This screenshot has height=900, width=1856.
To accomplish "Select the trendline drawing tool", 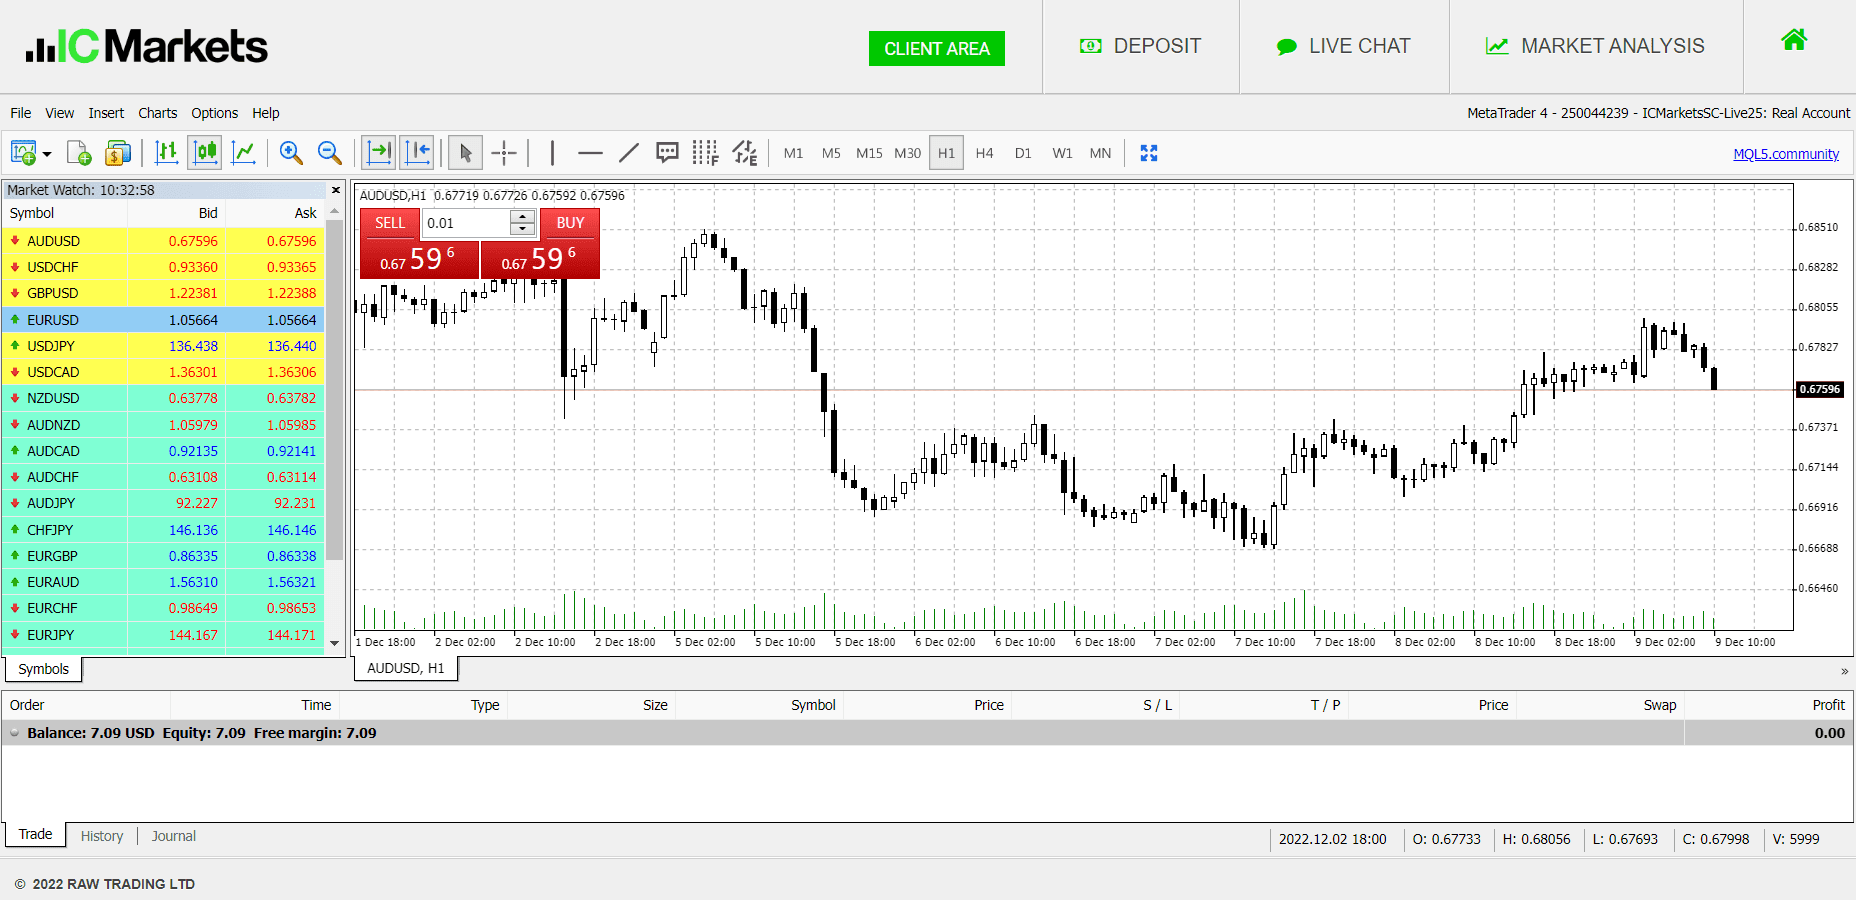I will (x=629, y=153).
